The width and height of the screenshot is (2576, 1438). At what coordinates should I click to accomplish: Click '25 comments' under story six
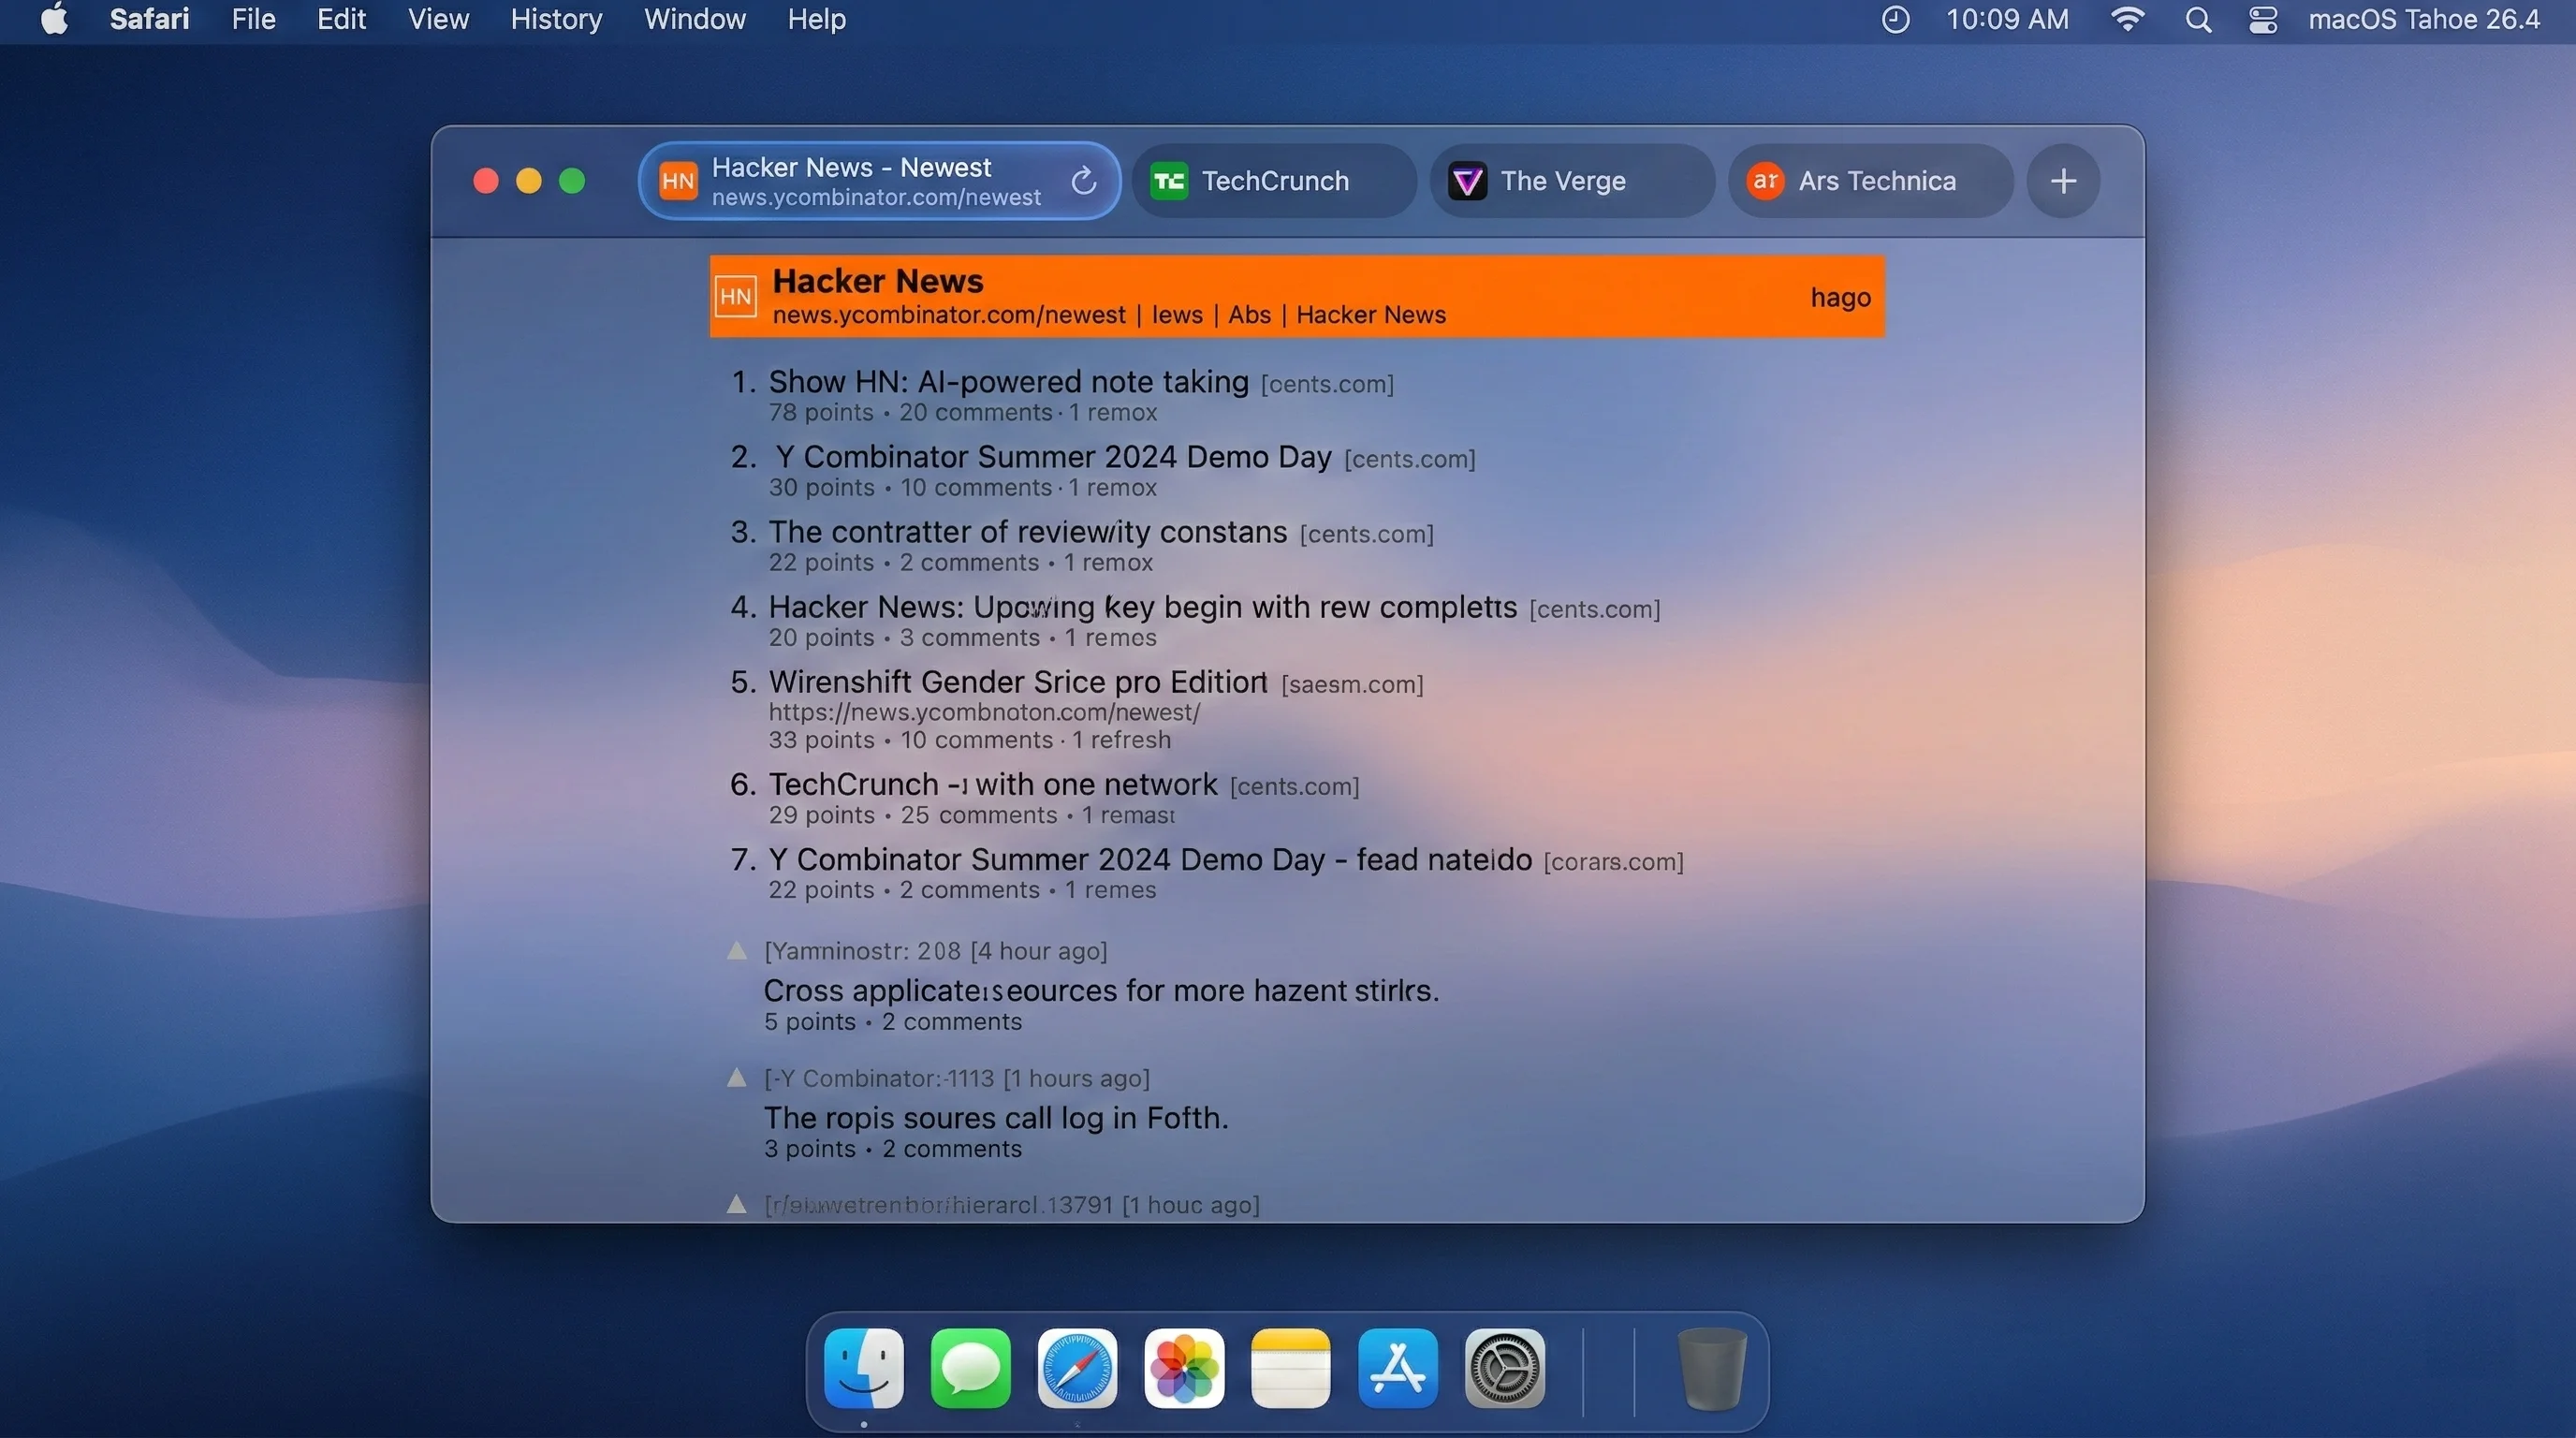(978, 815)
